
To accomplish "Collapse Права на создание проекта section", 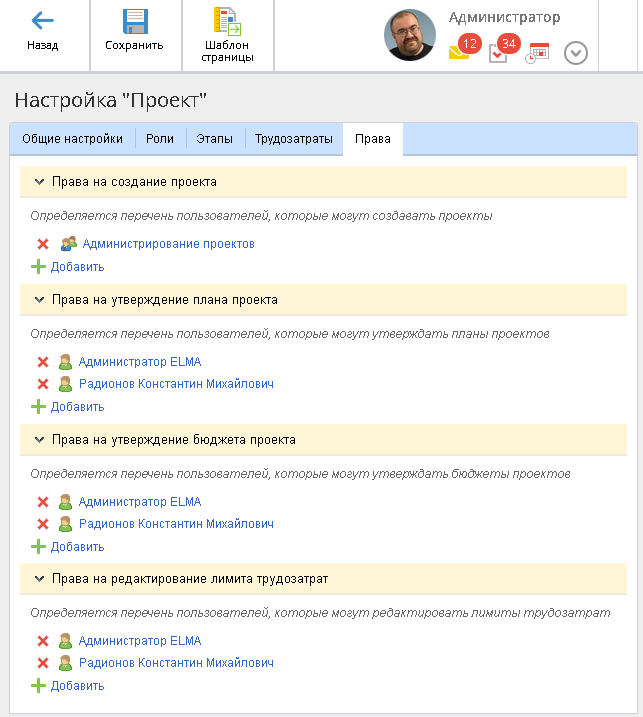I will point(39,182).
